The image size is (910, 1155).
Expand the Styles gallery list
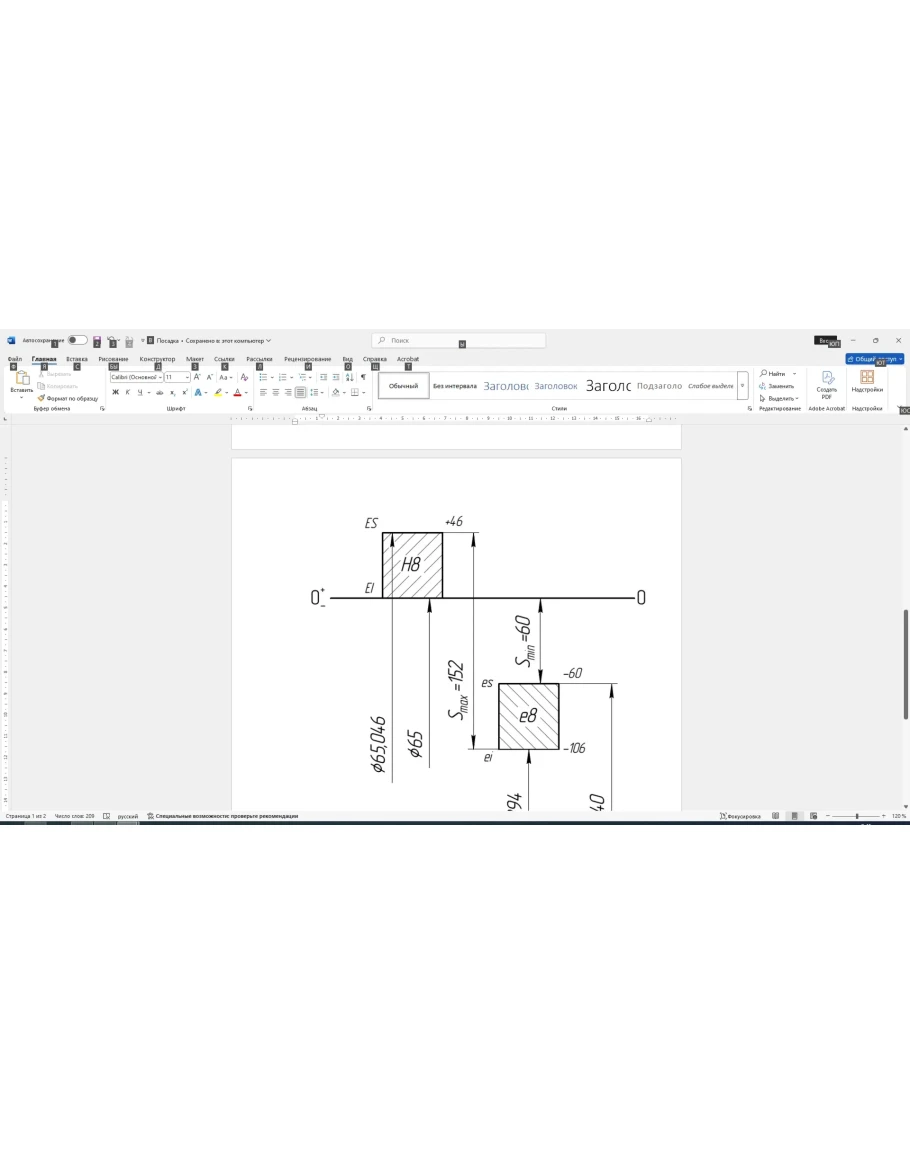pyautogui.click(x=742, y=386)
